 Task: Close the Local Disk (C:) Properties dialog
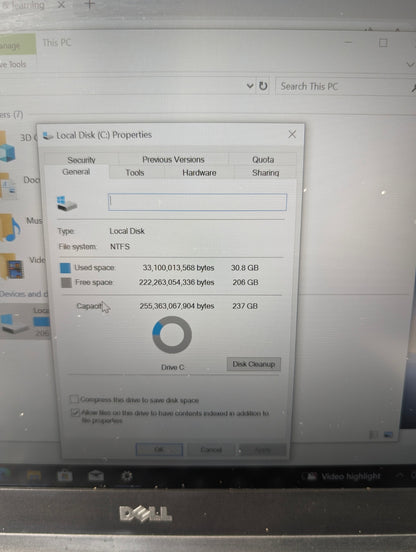292,134
